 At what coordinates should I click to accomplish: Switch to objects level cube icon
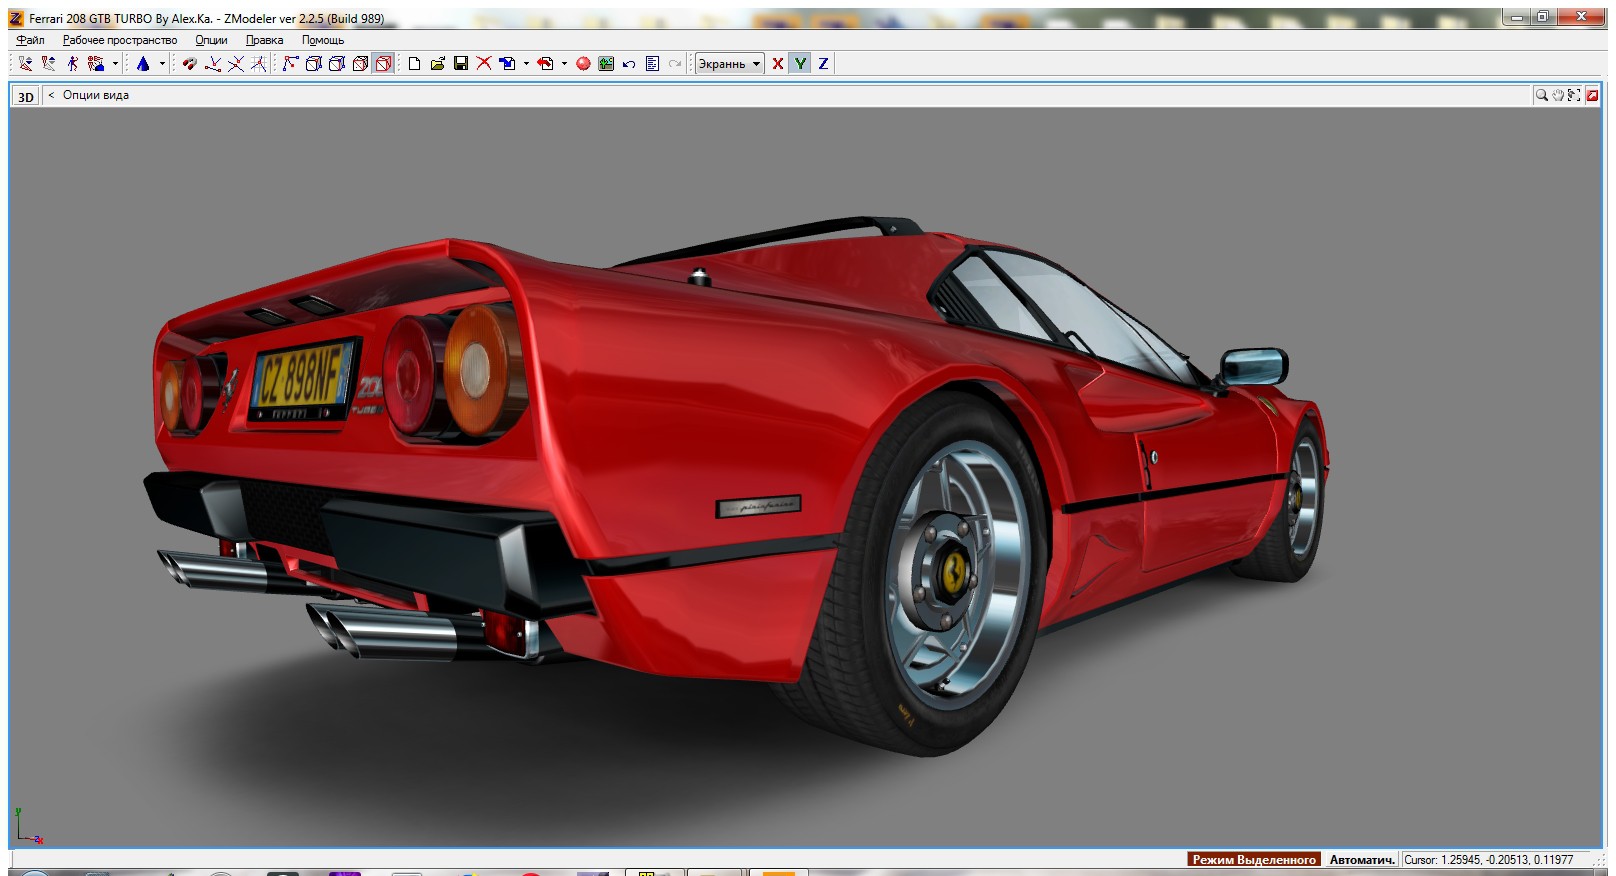(x=360, y=64)
